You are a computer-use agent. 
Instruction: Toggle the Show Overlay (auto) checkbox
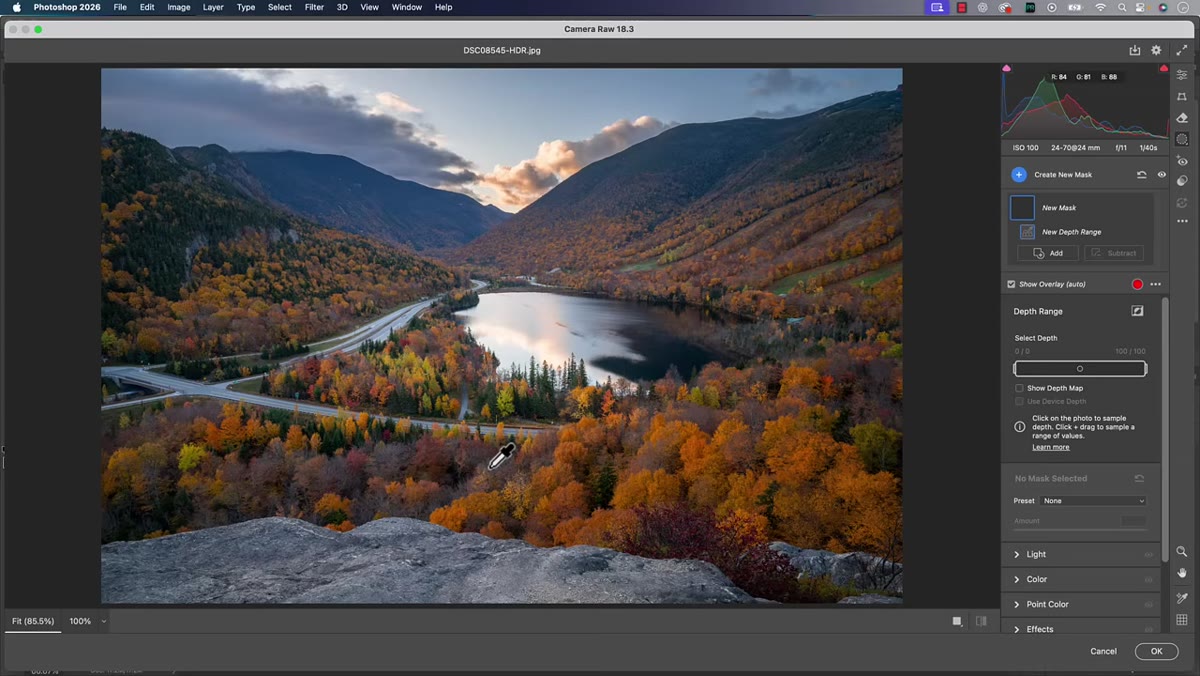1011,284
